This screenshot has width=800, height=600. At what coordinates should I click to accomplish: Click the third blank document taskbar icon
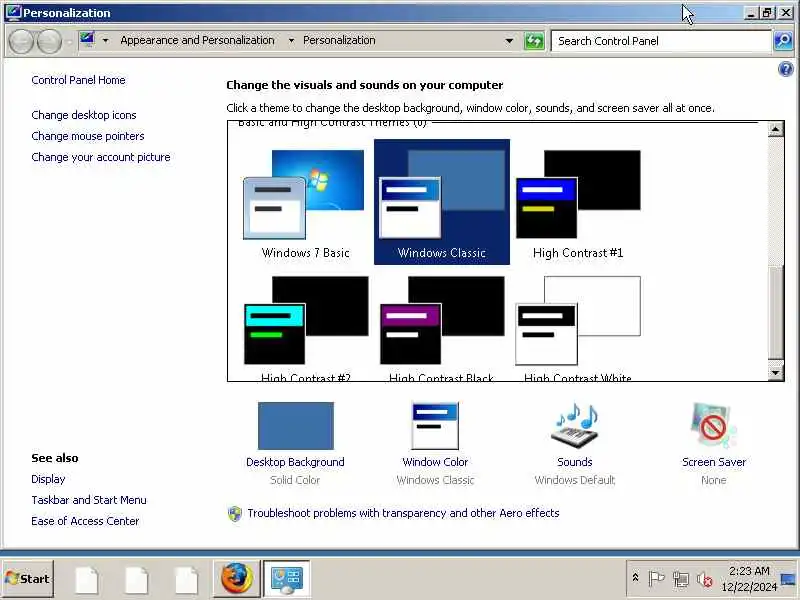(186, 580)
